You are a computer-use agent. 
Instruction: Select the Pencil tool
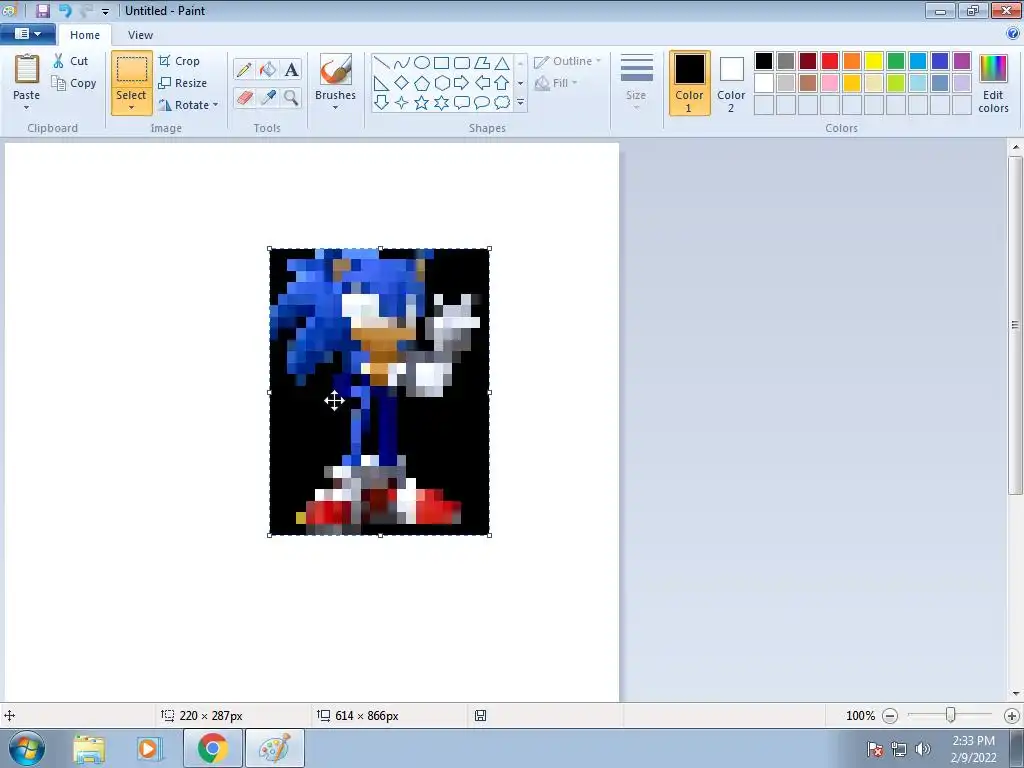244,69
